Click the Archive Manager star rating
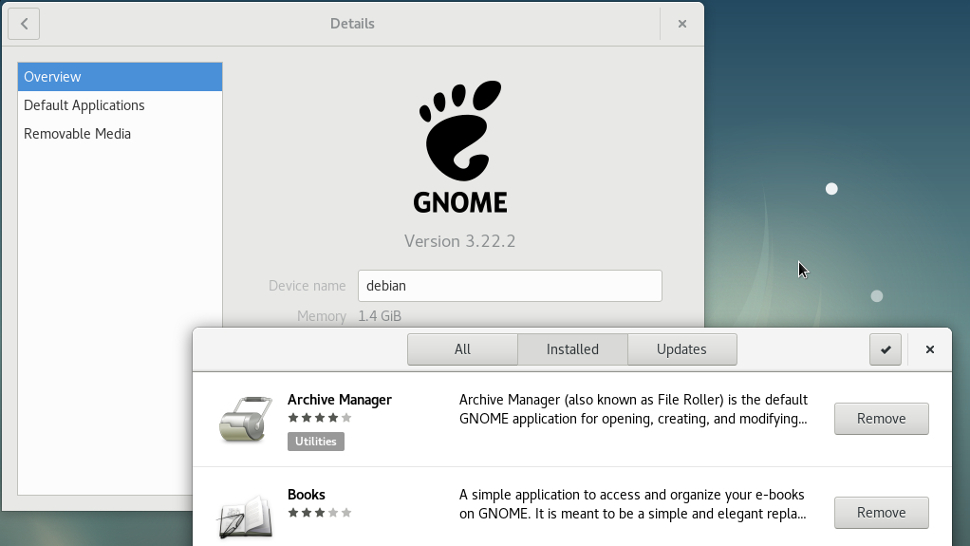This screenshot has height=546, width=970. coord(320,418)
